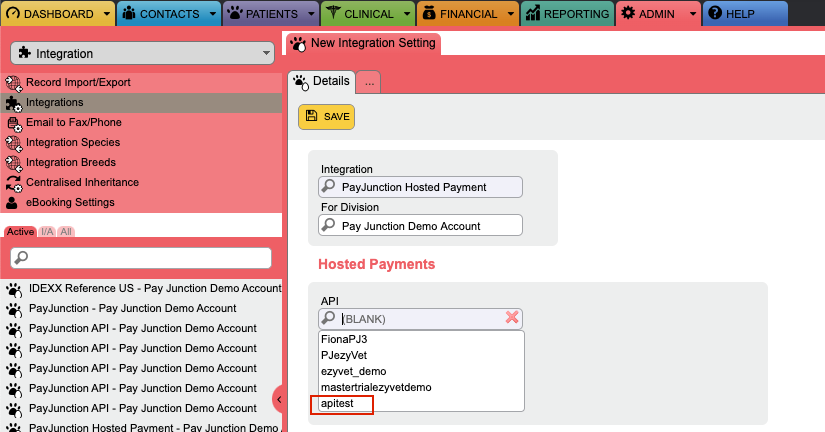Click search icon in For Division field
825x432 pixels.
pos(328,225)
